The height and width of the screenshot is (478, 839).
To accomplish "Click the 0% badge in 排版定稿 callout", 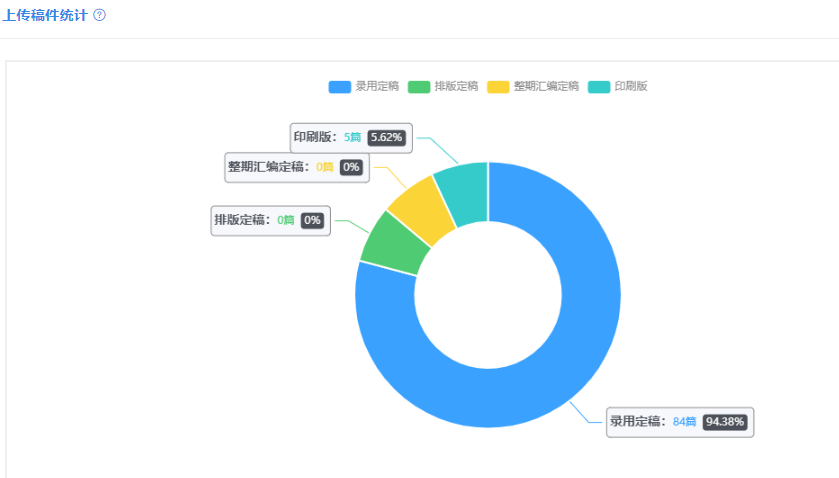I will [x=313, y=220].
